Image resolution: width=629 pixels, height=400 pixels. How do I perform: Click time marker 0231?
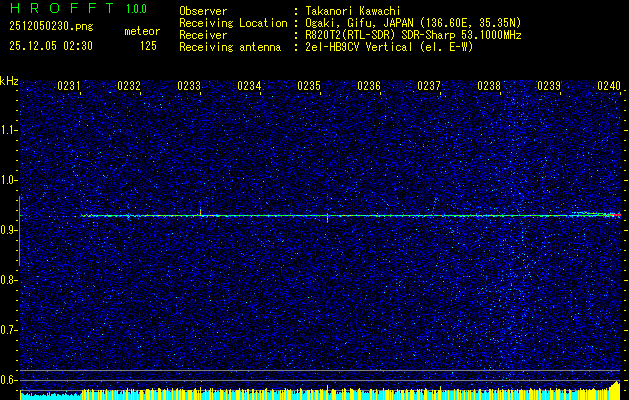69,86
